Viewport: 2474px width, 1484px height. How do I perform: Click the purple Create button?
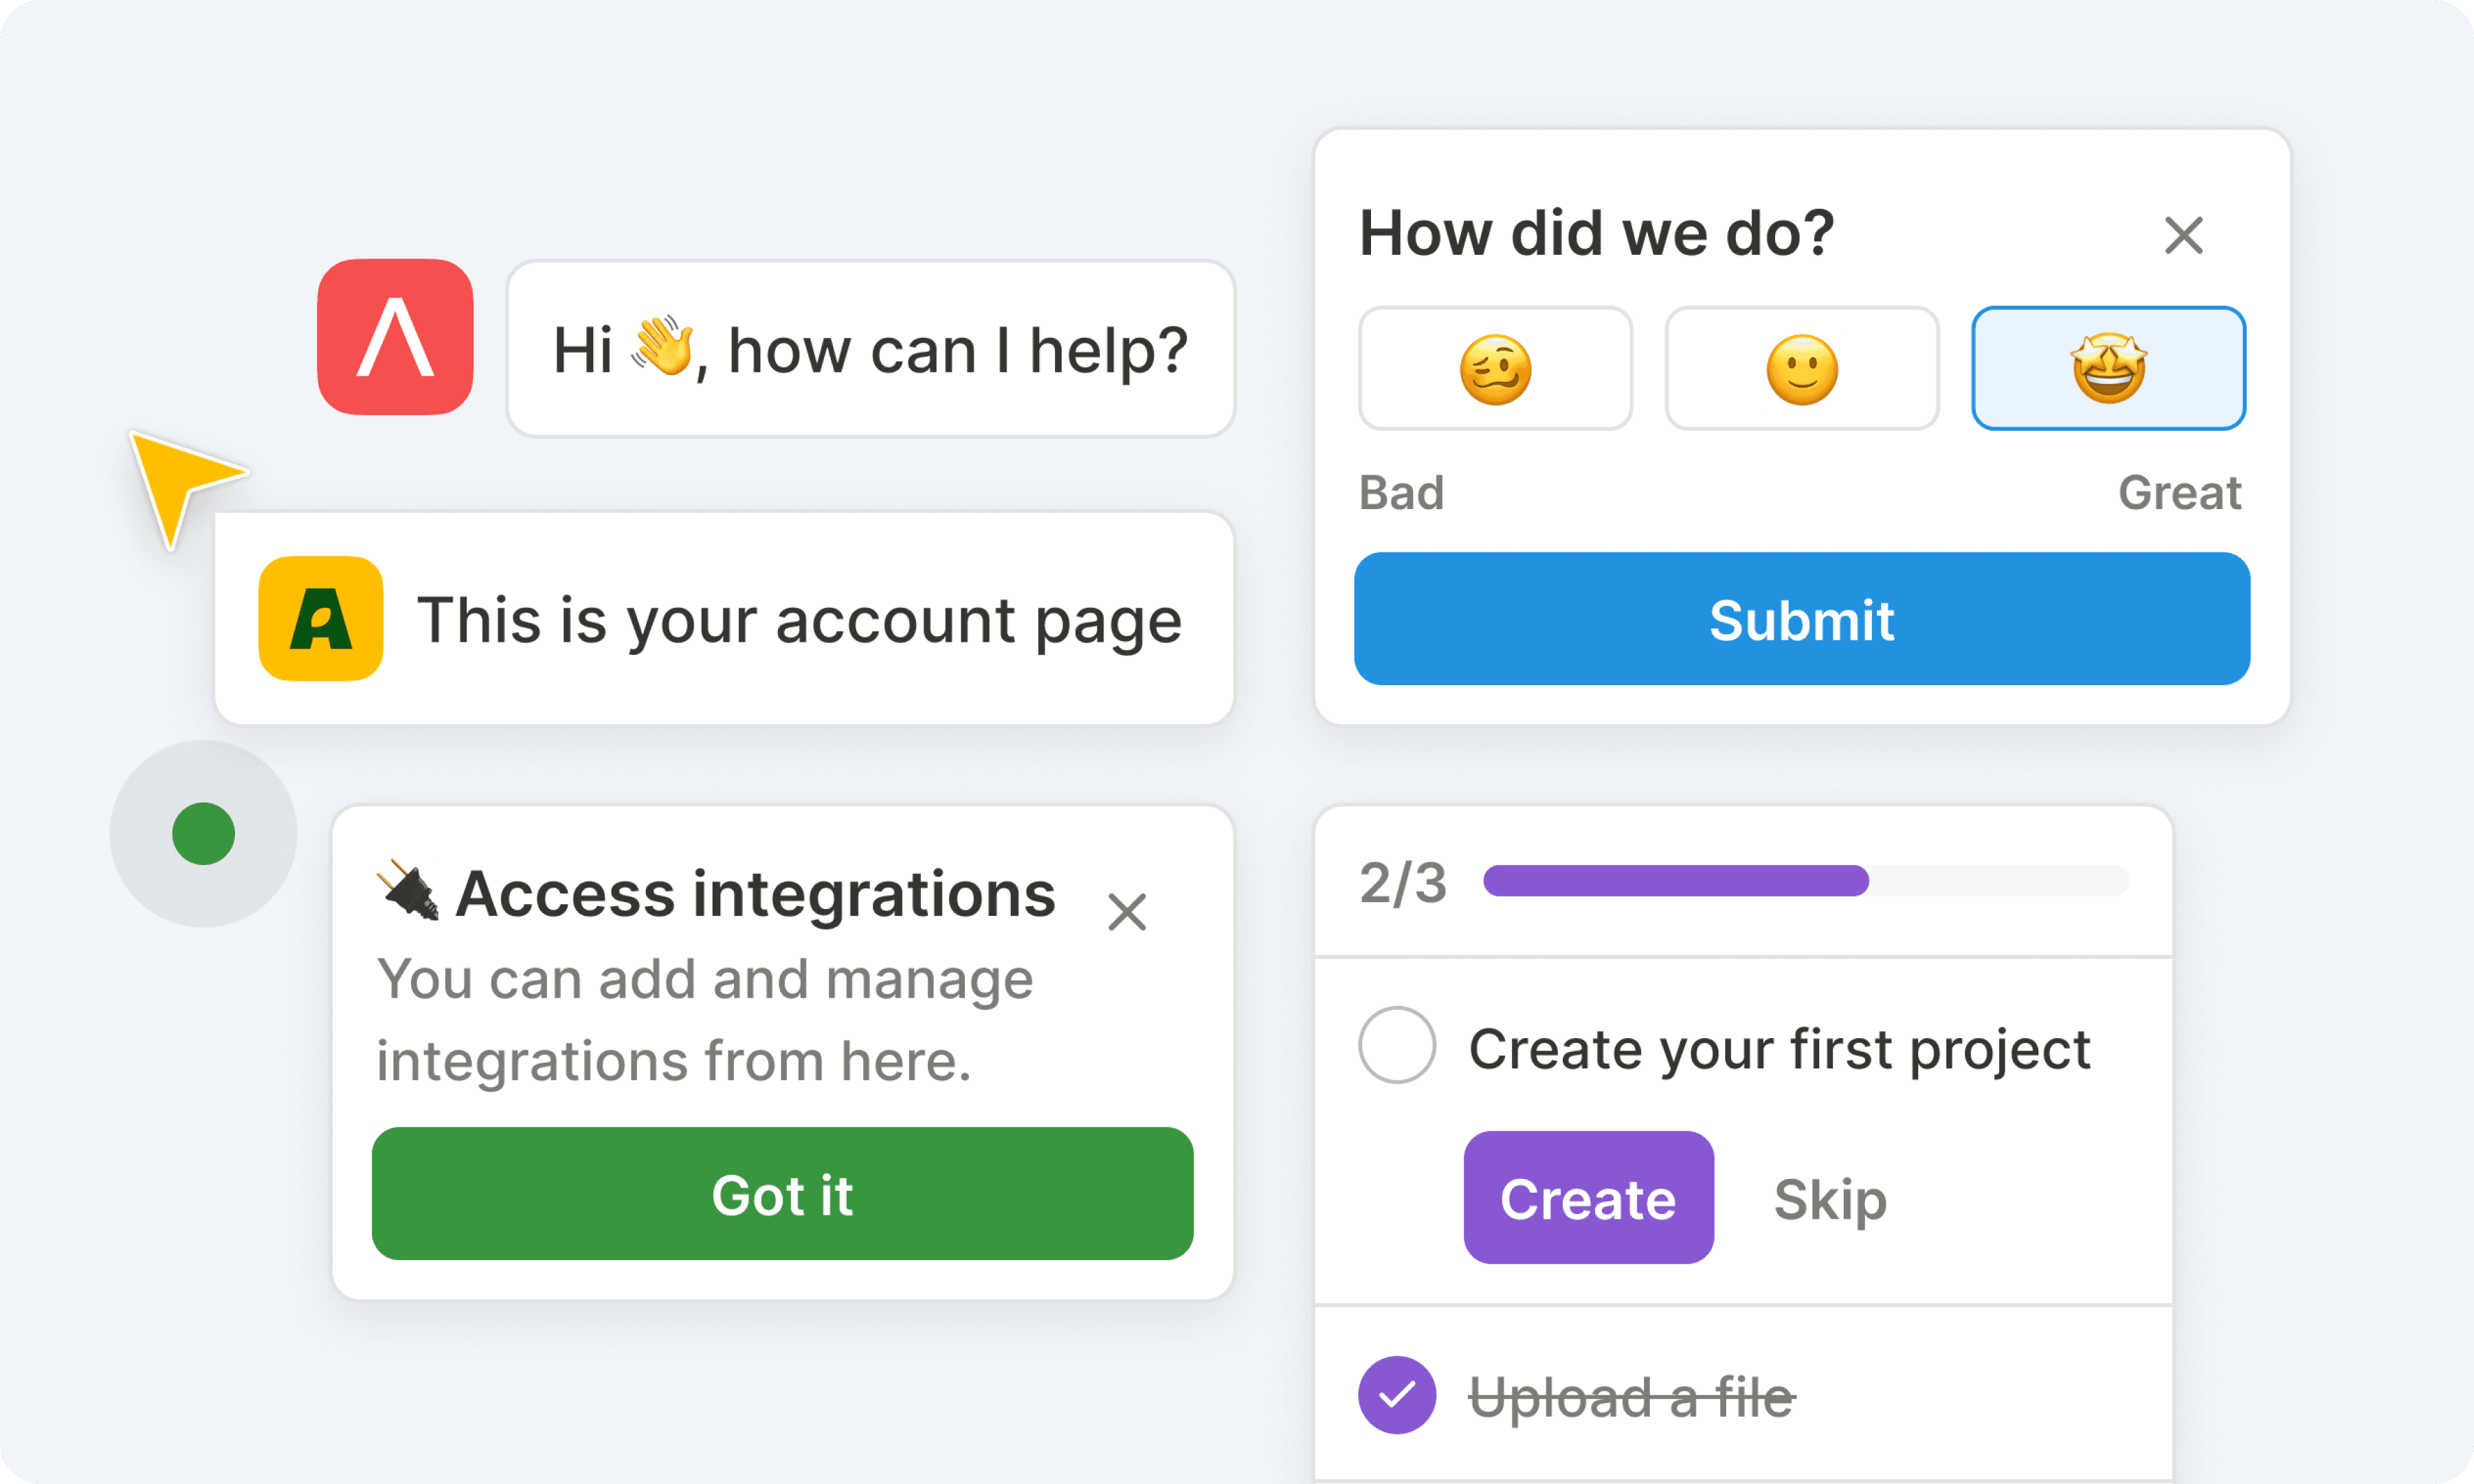pos(1588,1198)
